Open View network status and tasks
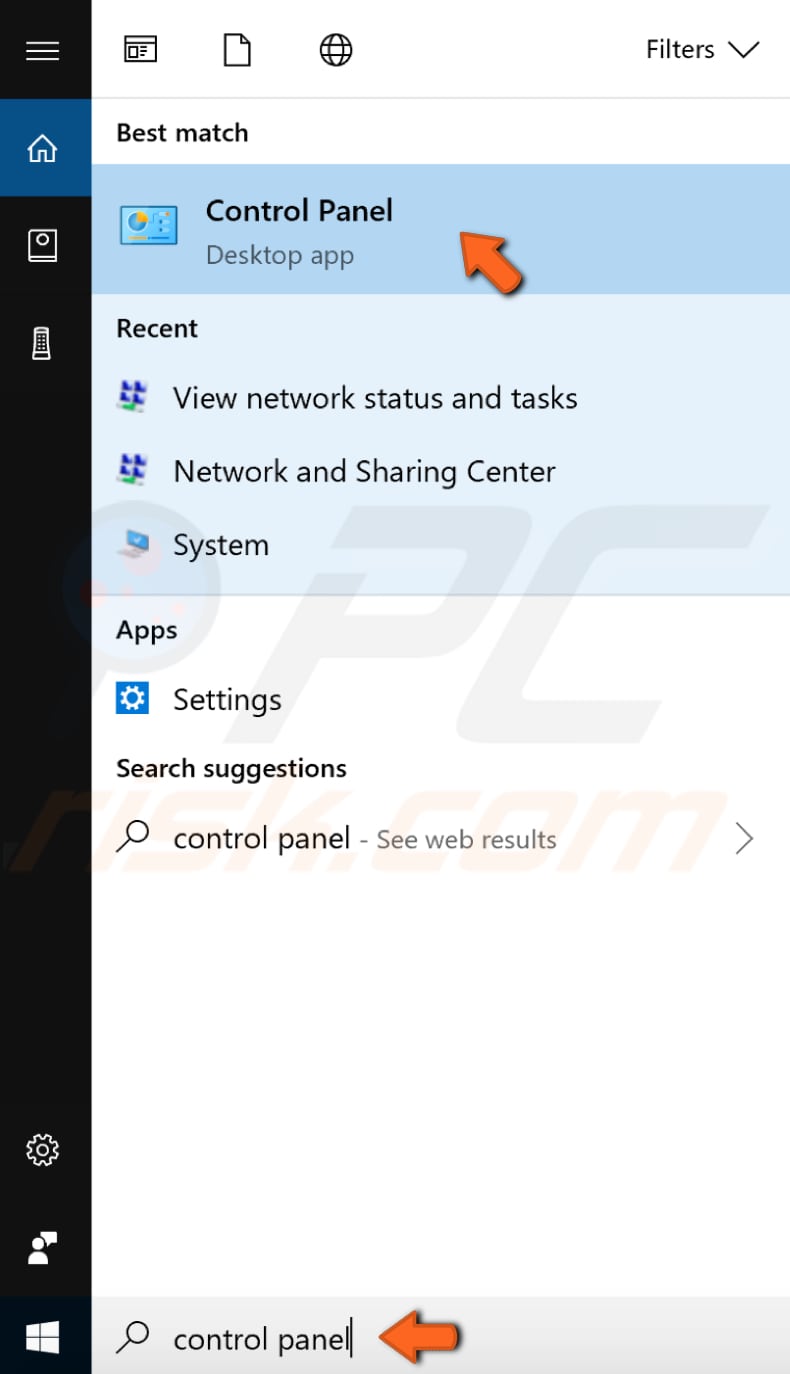The height and width of the screenshot is (1374, 790). point(375,397)
